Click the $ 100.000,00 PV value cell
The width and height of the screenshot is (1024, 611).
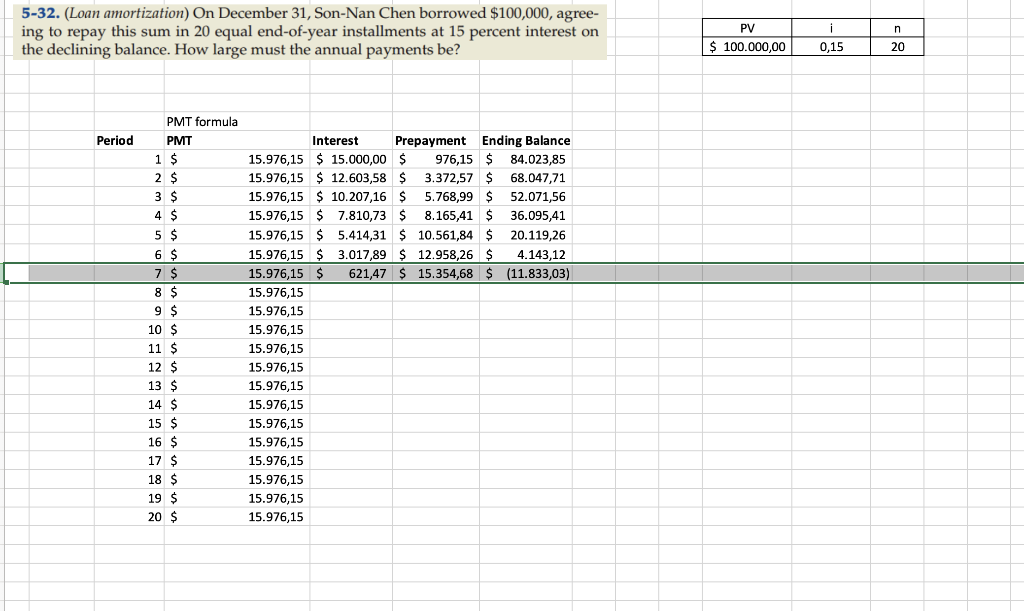(x=747, y=46)
